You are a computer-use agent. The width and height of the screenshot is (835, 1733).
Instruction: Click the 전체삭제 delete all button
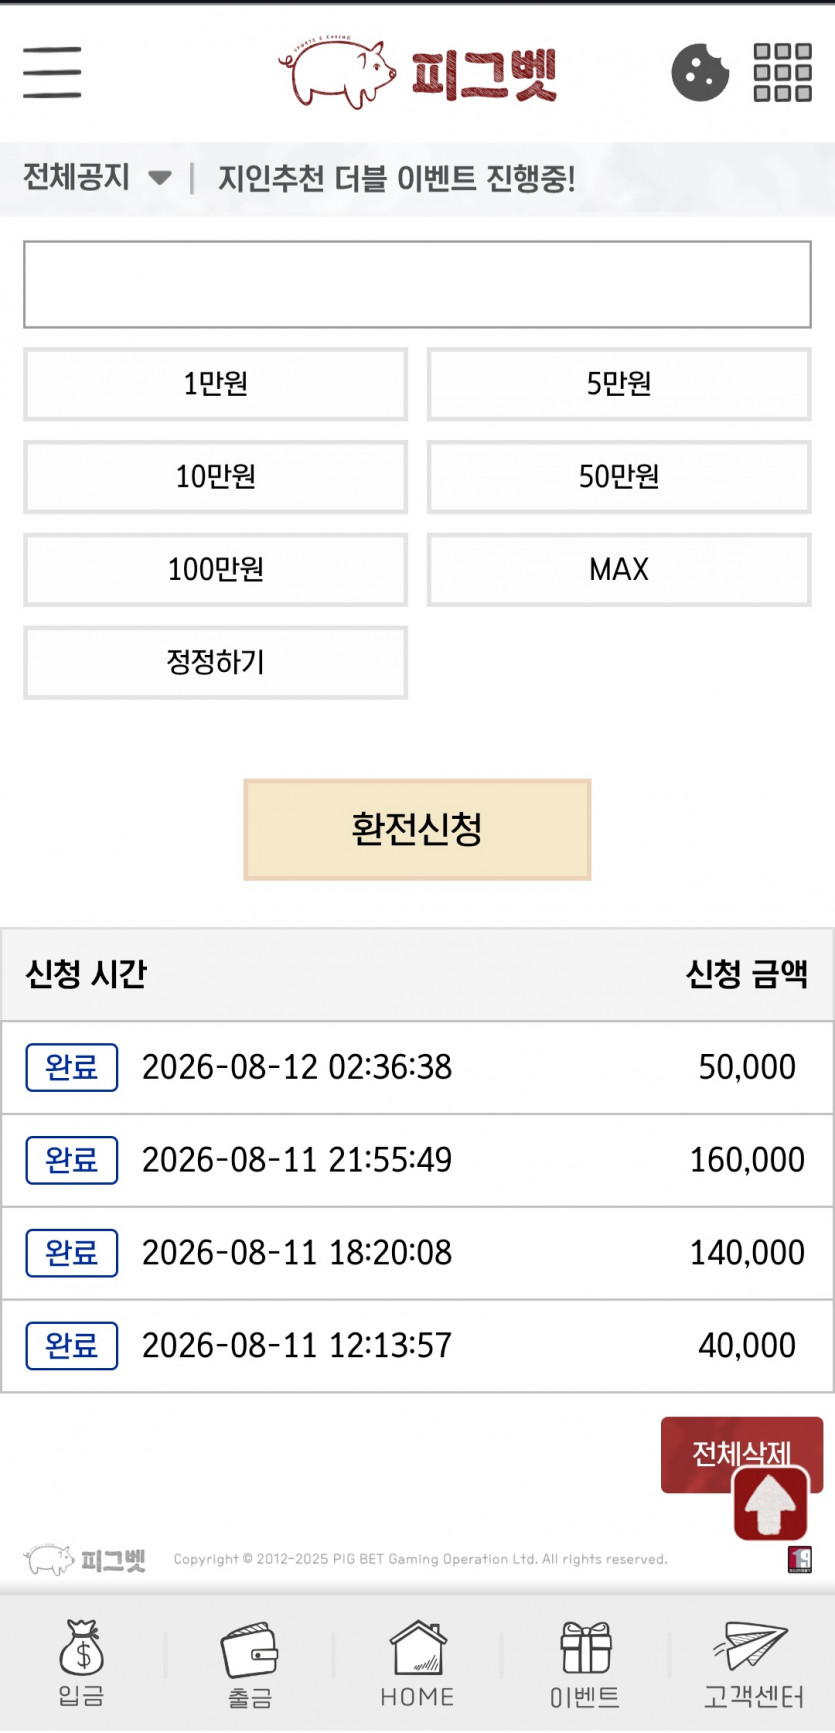coord(742,1453)
